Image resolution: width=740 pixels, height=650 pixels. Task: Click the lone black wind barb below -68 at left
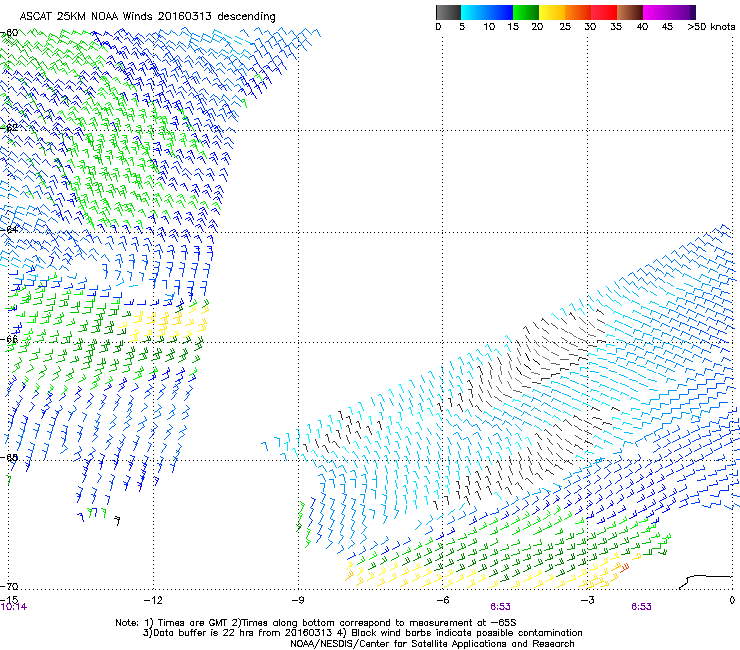click(x=117, y=521)
